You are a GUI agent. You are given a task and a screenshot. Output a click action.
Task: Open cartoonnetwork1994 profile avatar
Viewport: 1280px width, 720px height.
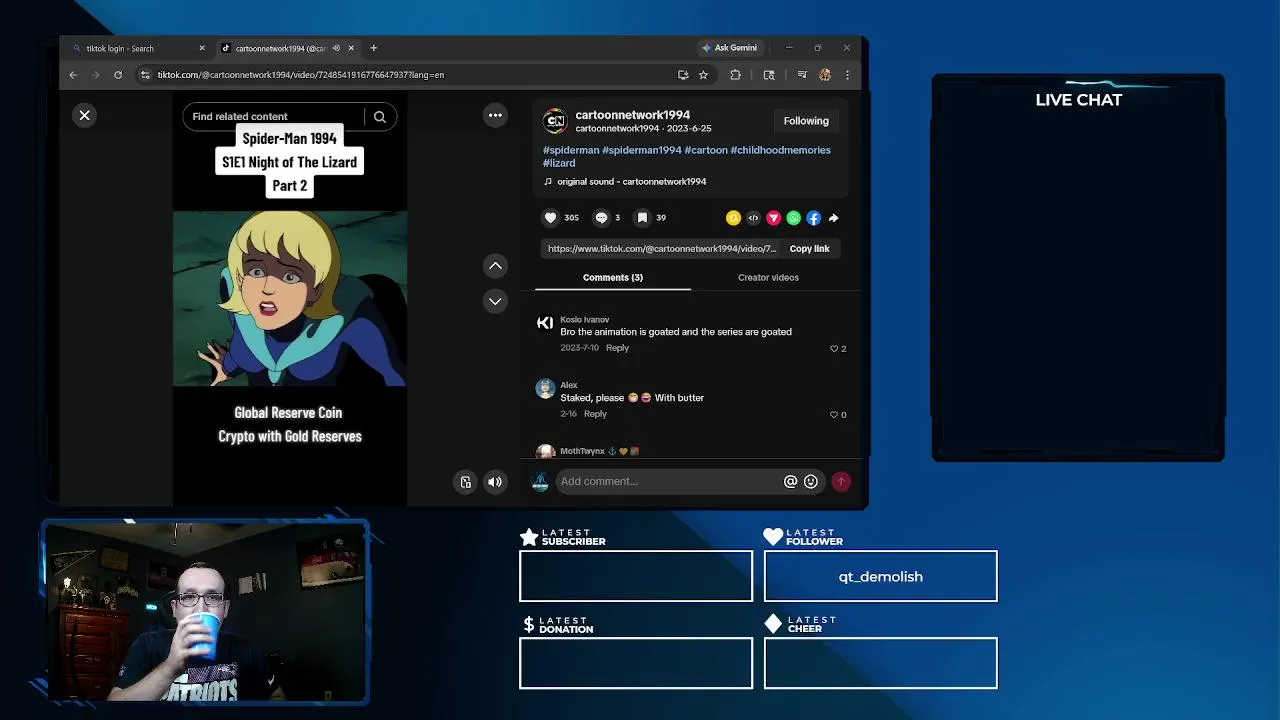555,122
